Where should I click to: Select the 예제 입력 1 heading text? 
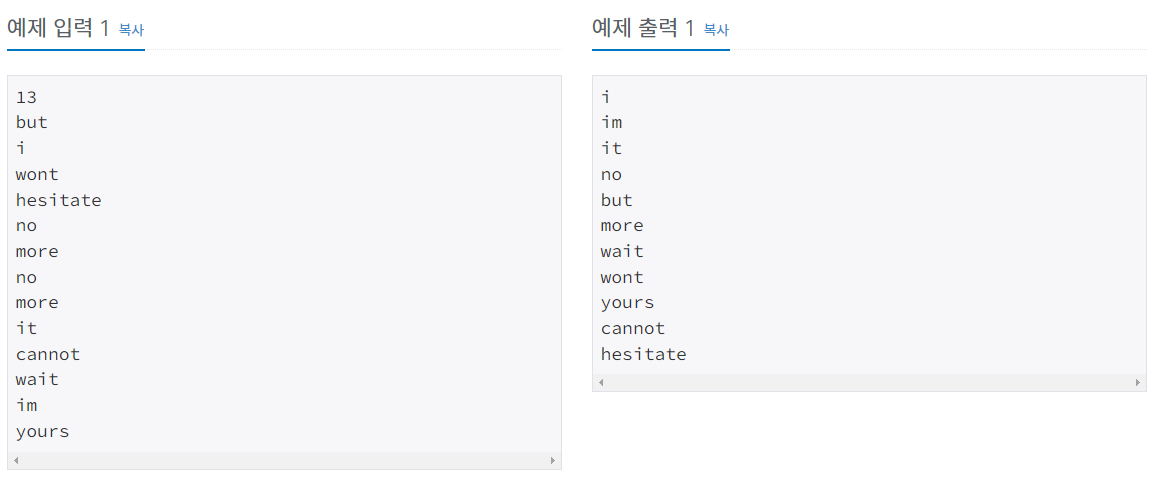pos(58,29)
